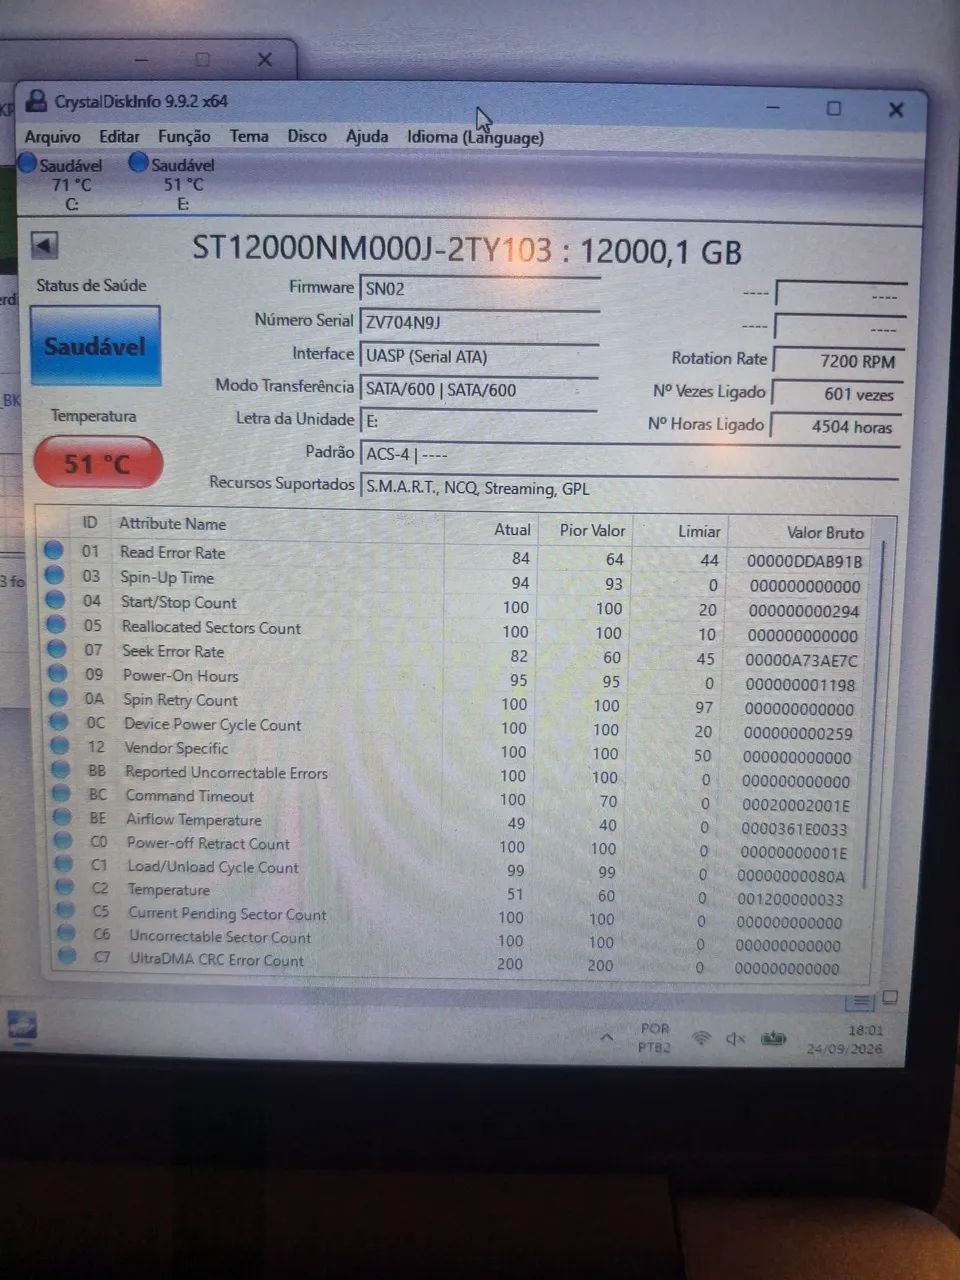Viewport: 960px width, 1280px height.
Task: Select the Seek Error Rate attribute name
Action: [173, 651]
